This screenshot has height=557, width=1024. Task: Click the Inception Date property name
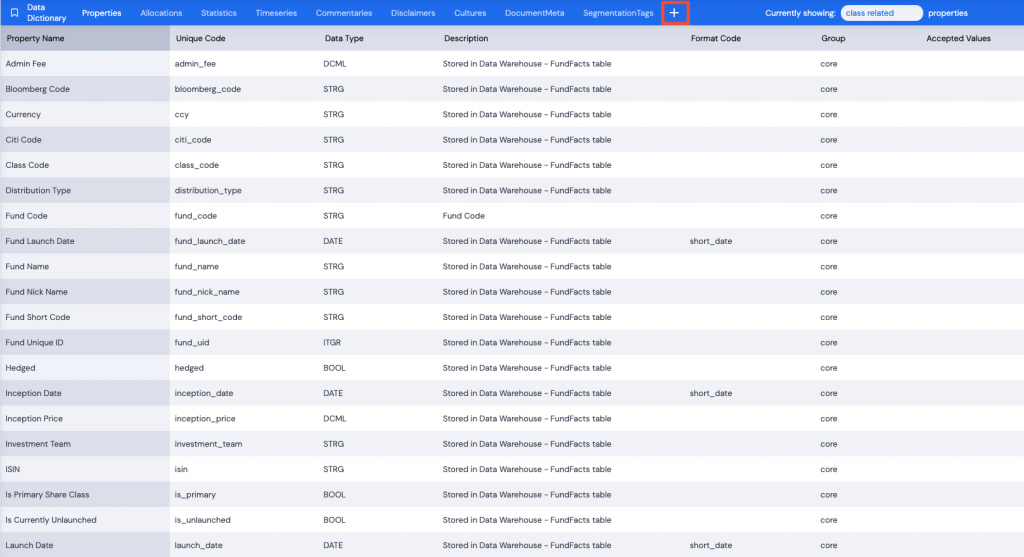tap(33, 393)
